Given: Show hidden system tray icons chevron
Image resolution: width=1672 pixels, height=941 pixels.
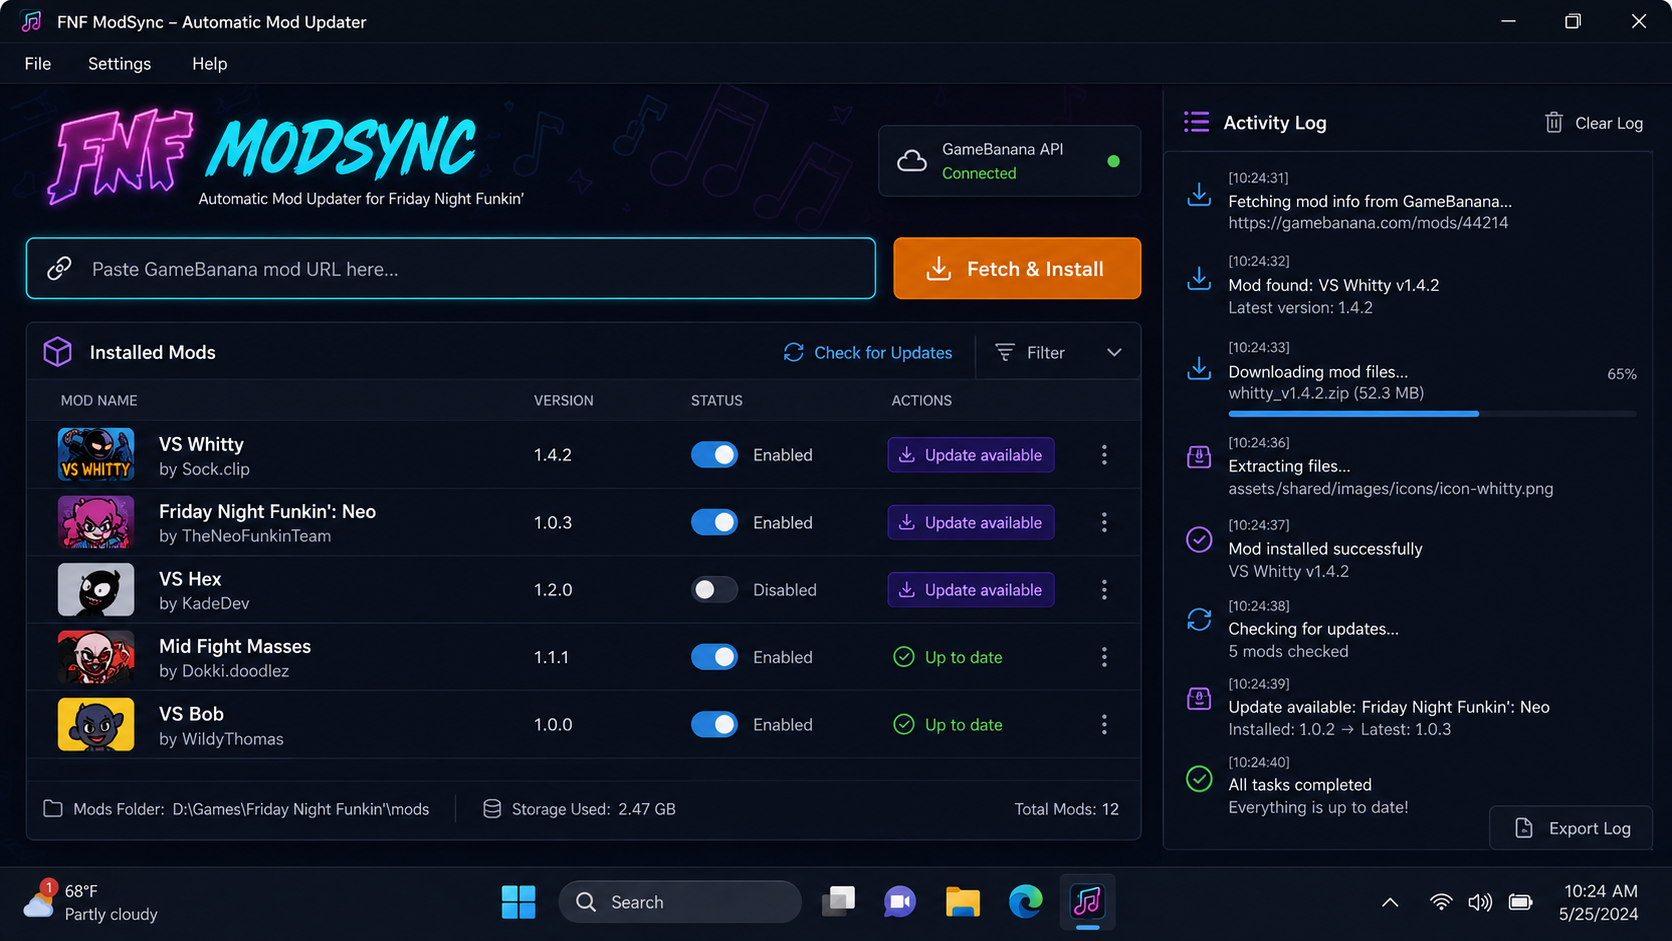Looking at the screenshot, I should [x=1390, y=902].
